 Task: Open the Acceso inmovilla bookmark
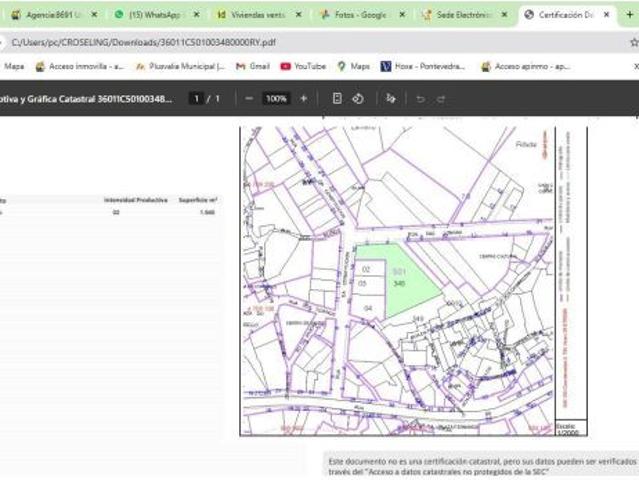pos(79,66)
